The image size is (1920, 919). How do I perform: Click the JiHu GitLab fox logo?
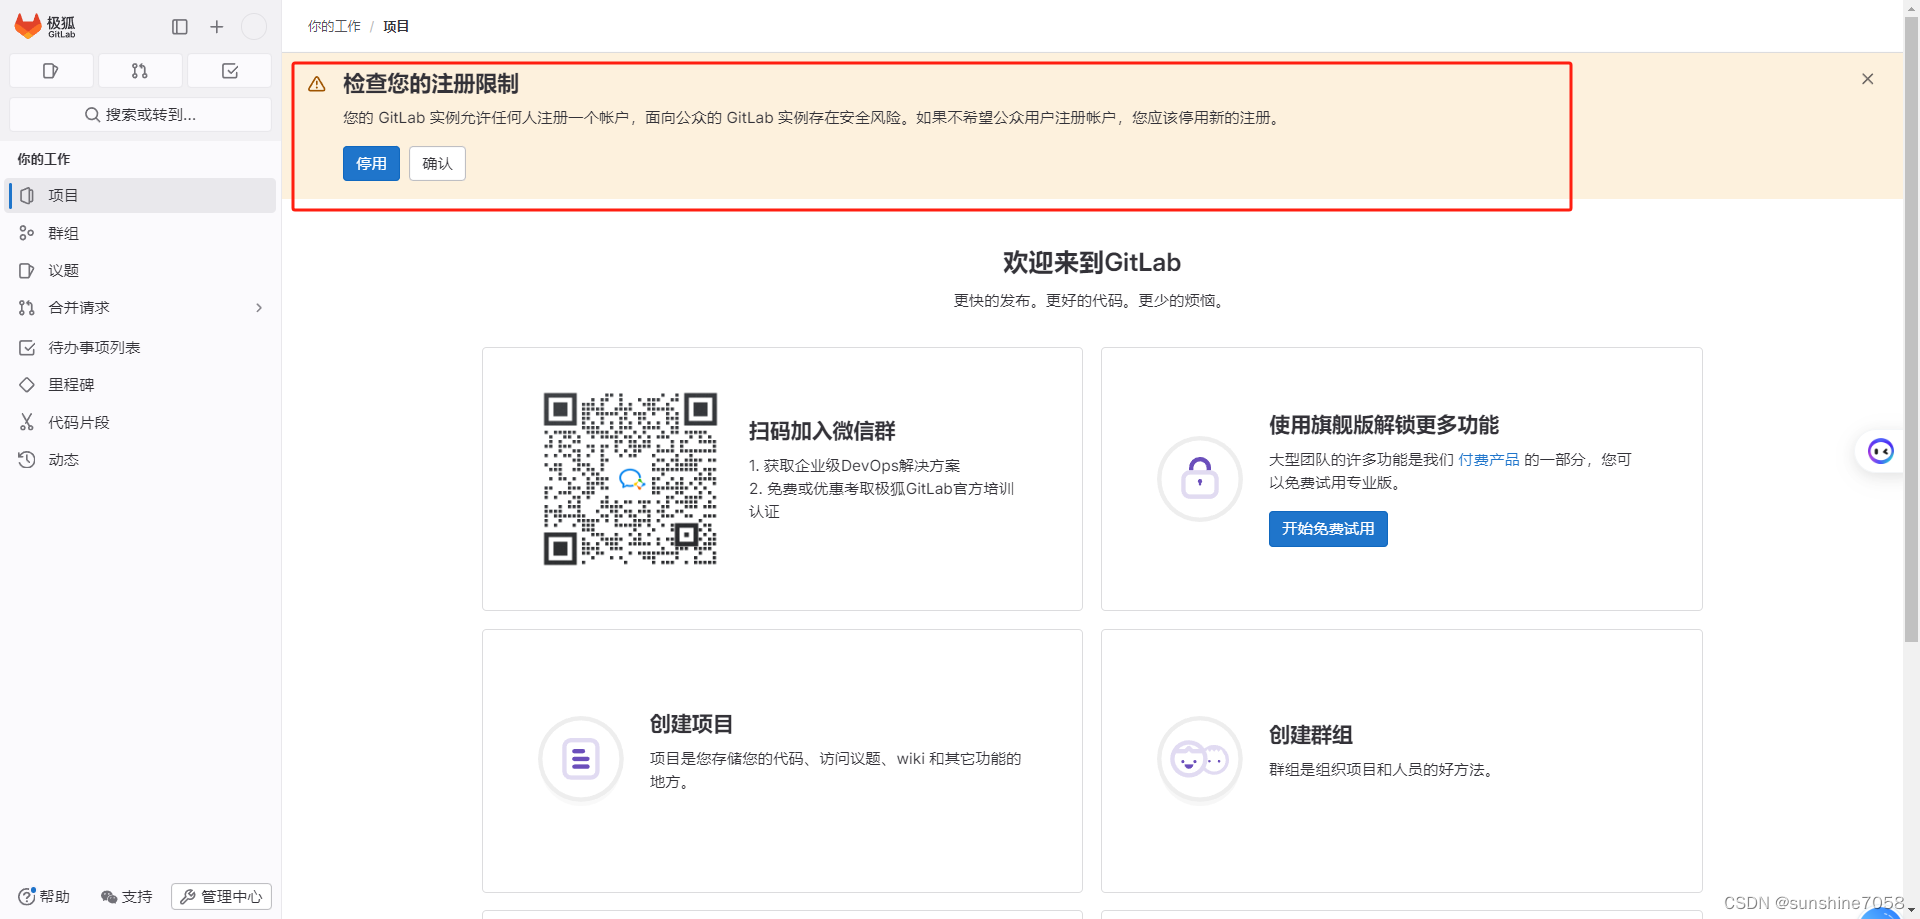click(45, 26)
